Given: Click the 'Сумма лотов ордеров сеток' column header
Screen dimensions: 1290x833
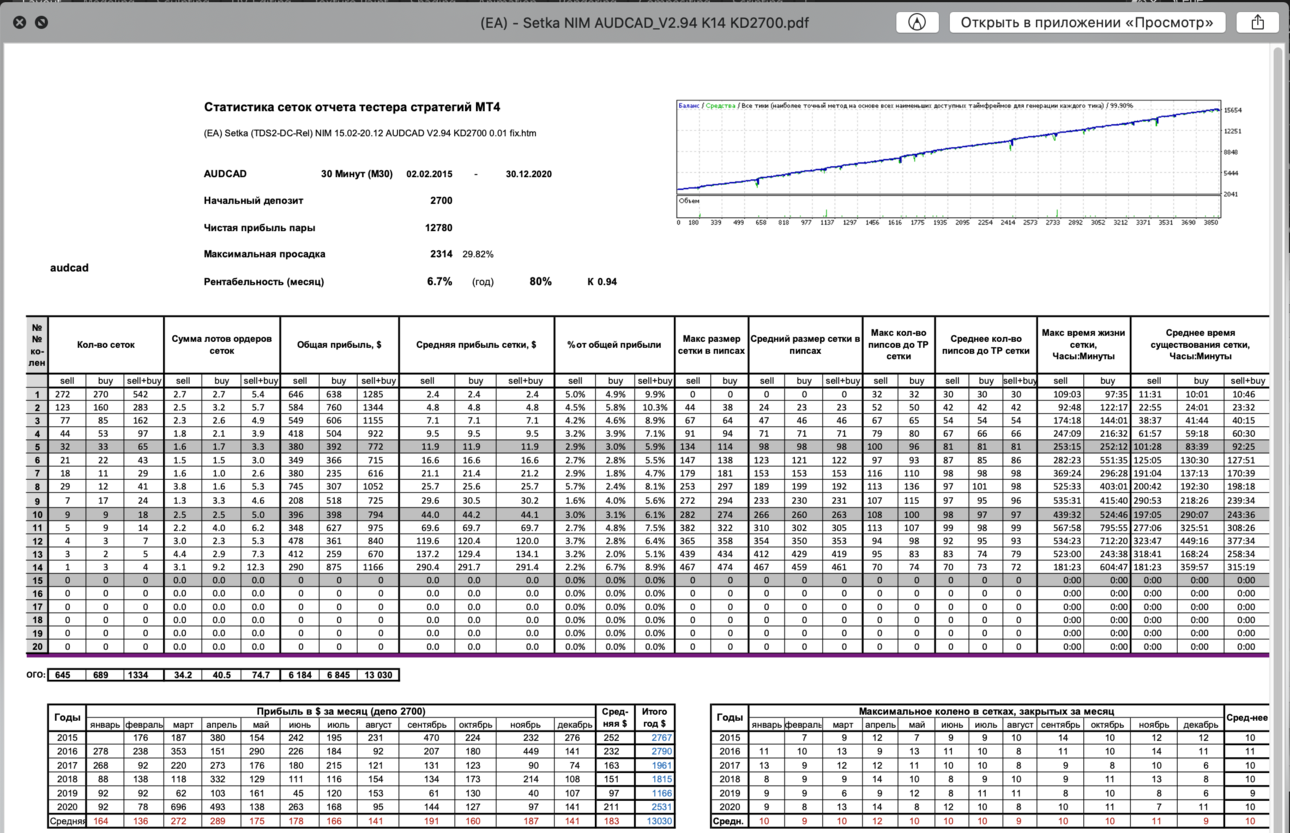Looking at the screenshot, I should coord(221,344).
